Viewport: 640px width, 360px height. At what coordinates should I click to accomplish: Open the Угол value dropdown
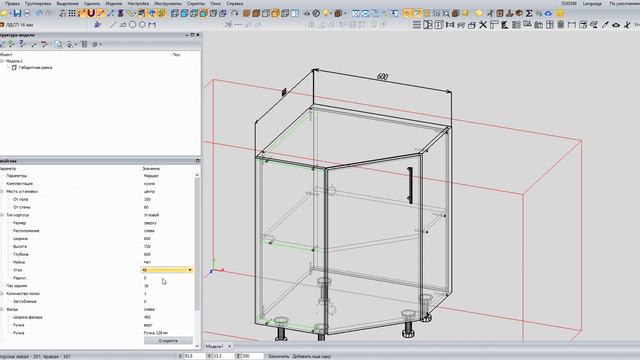pos(190,270)
